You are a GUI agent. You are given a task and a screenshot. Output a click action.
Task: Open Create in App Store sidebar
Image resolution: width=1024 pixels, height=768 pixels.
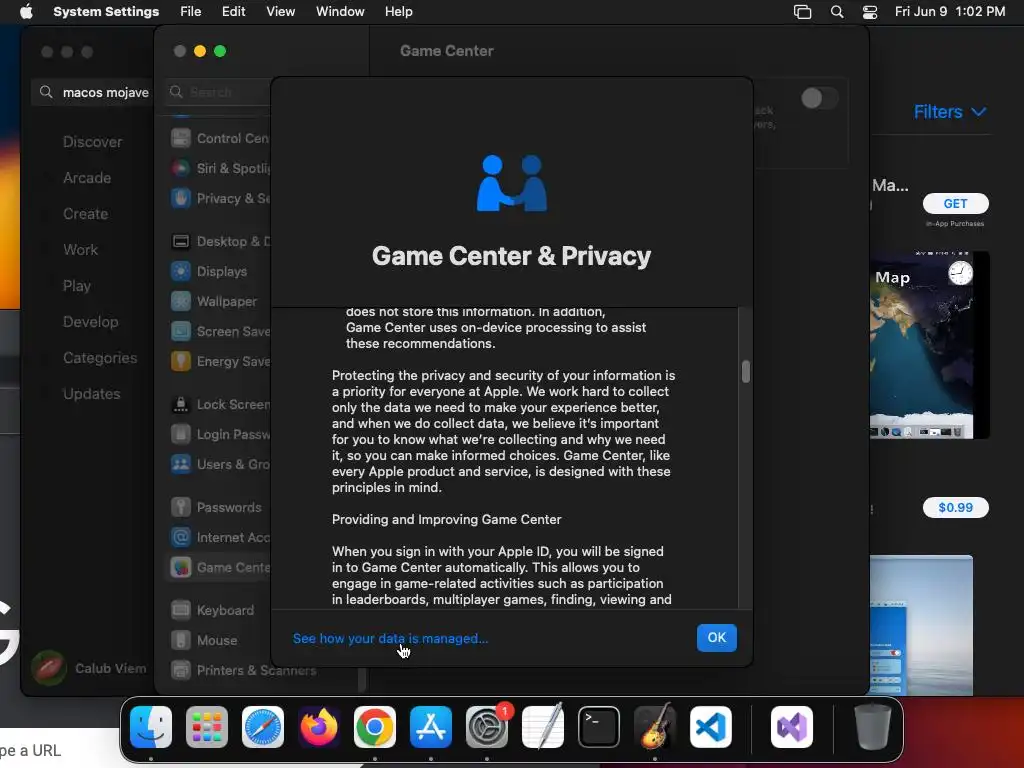coord(86,214)
